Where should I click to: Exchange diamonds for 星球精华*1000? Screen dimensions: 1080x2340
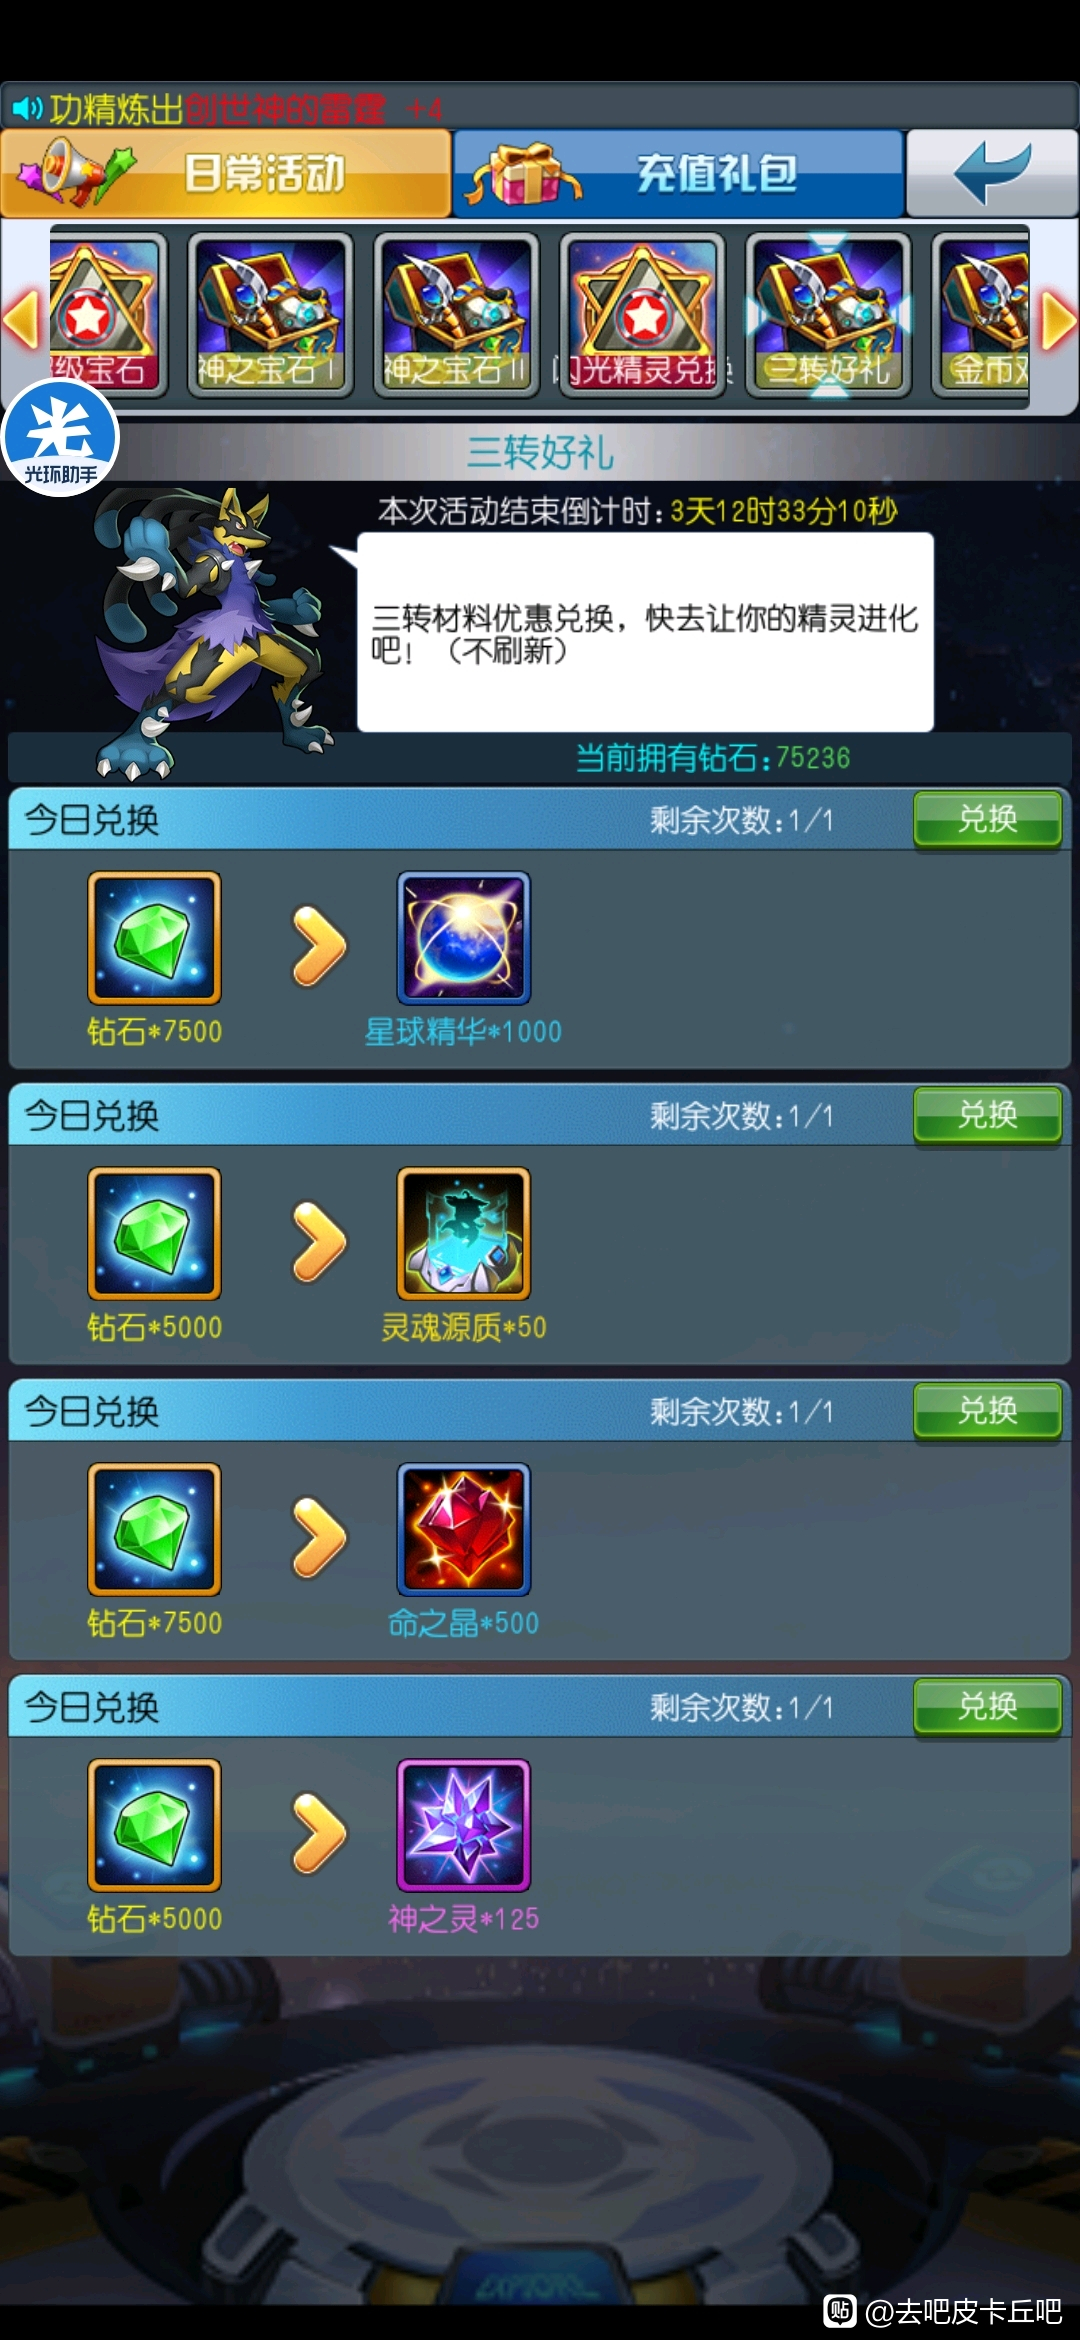pos(988,820)
